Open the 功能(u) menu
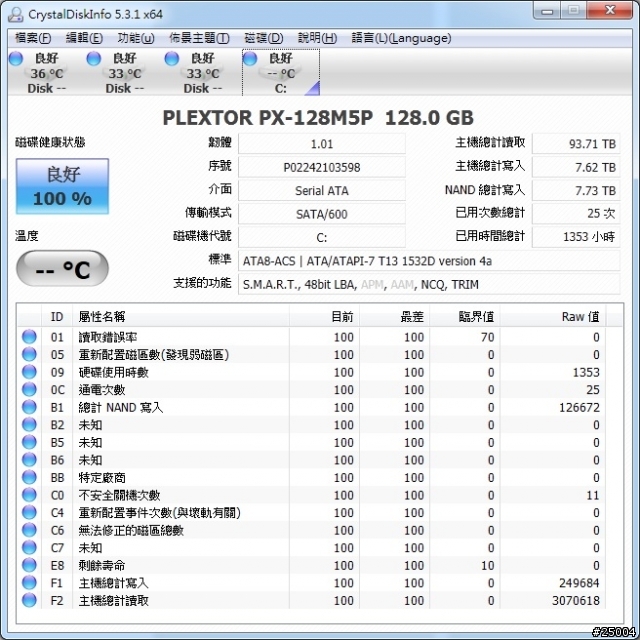Image resolution: width=640 pixels, height=640 pixels. (x=136, y=38)
